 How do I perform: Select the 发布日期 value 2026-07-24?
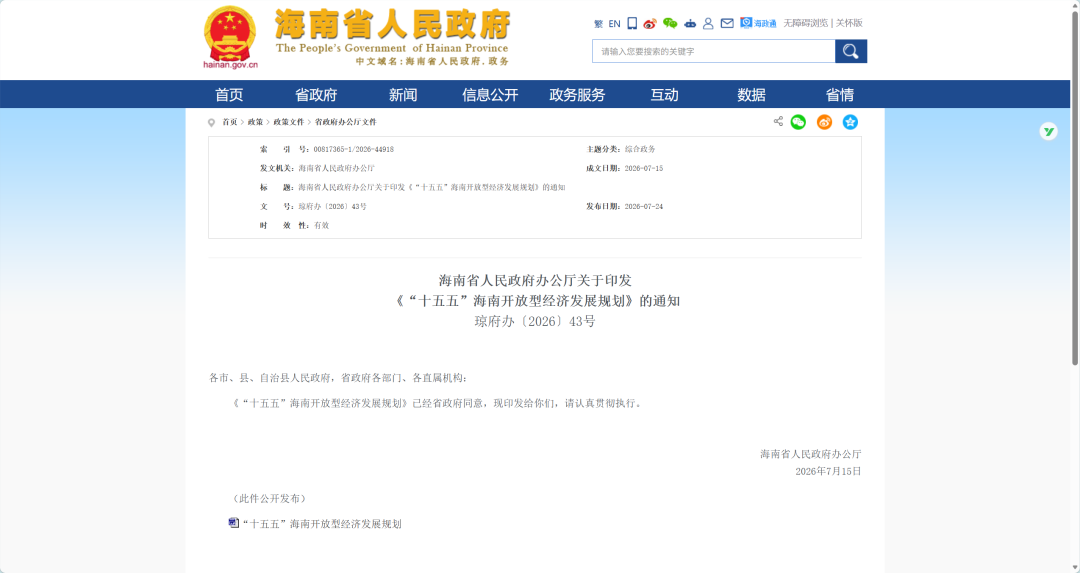644,207
